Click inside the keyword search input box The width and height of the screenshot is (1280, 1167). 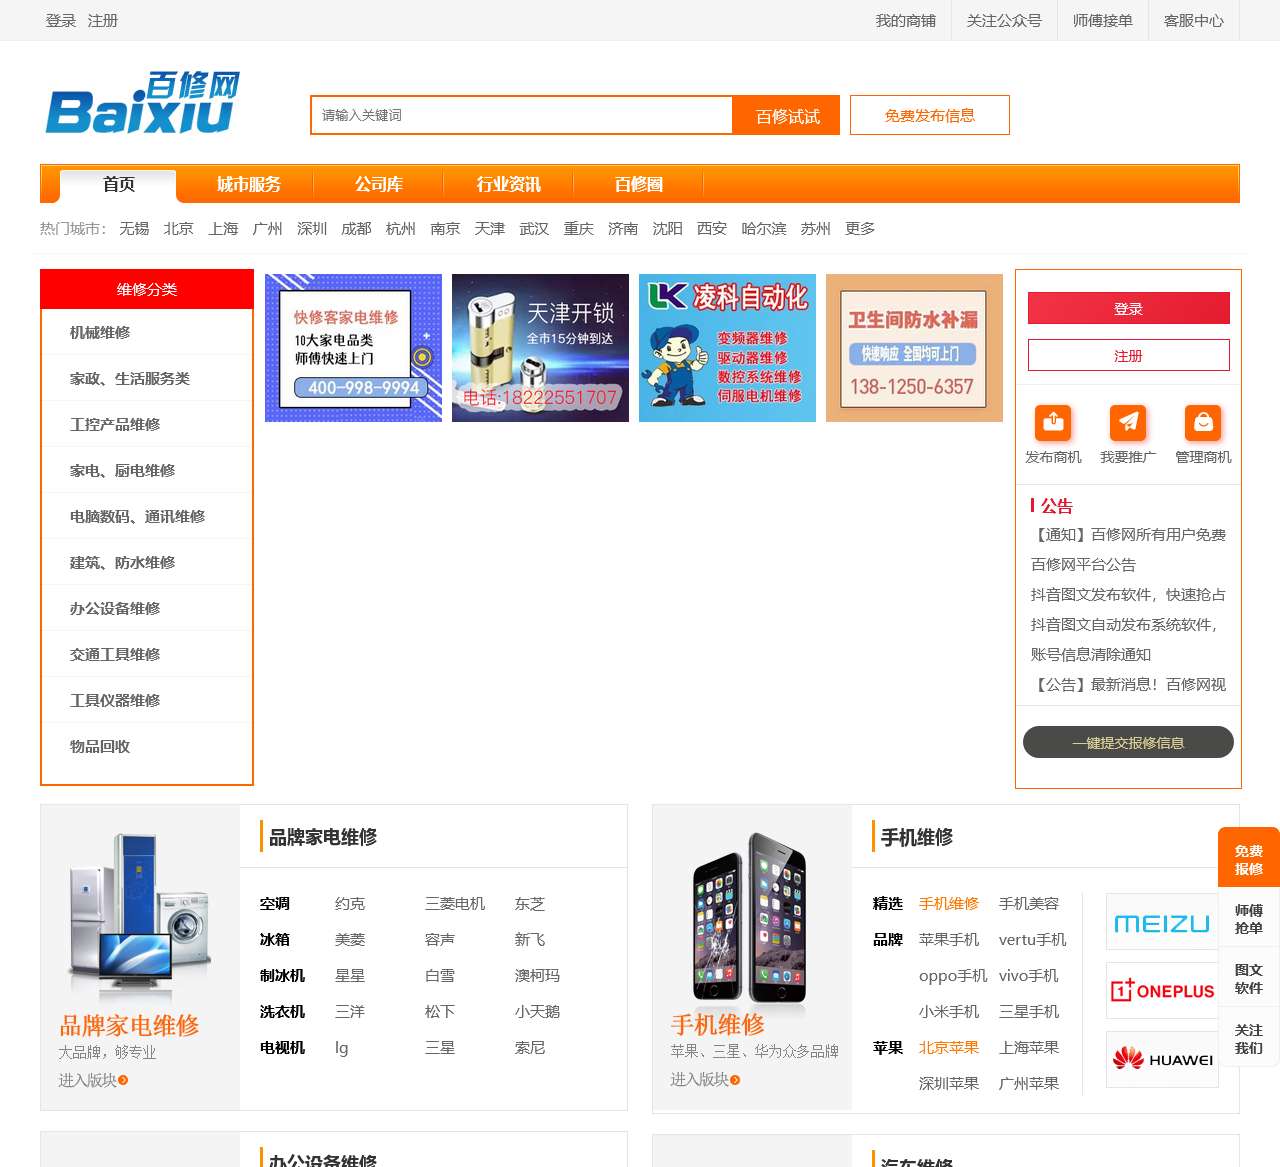click(520, 115)
